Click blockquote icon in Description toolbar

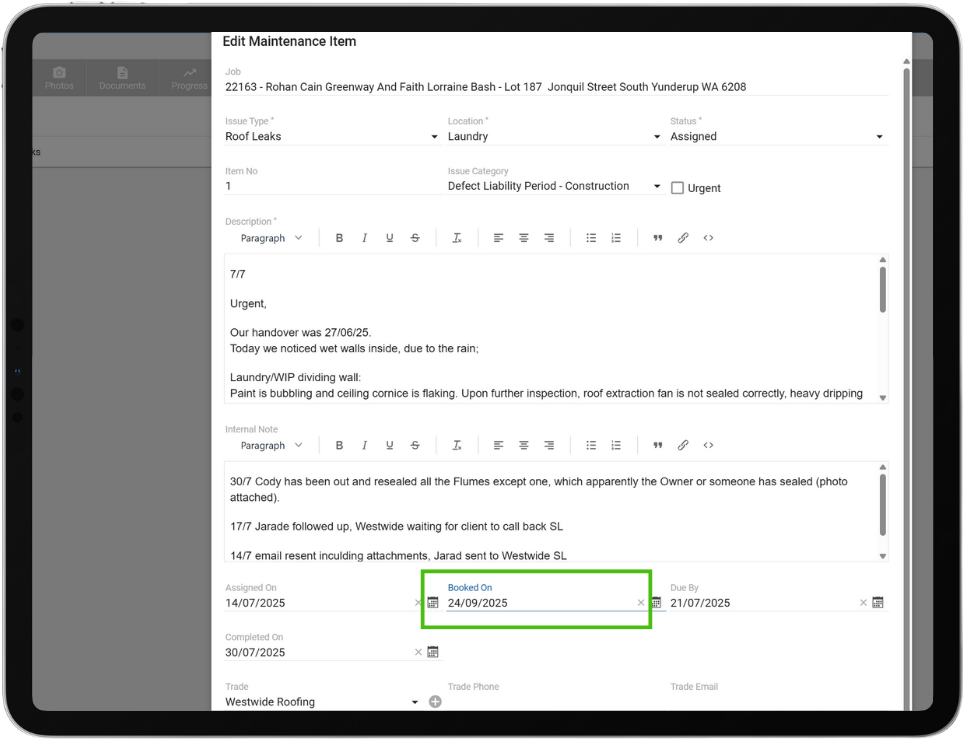(x=658, y=238)
